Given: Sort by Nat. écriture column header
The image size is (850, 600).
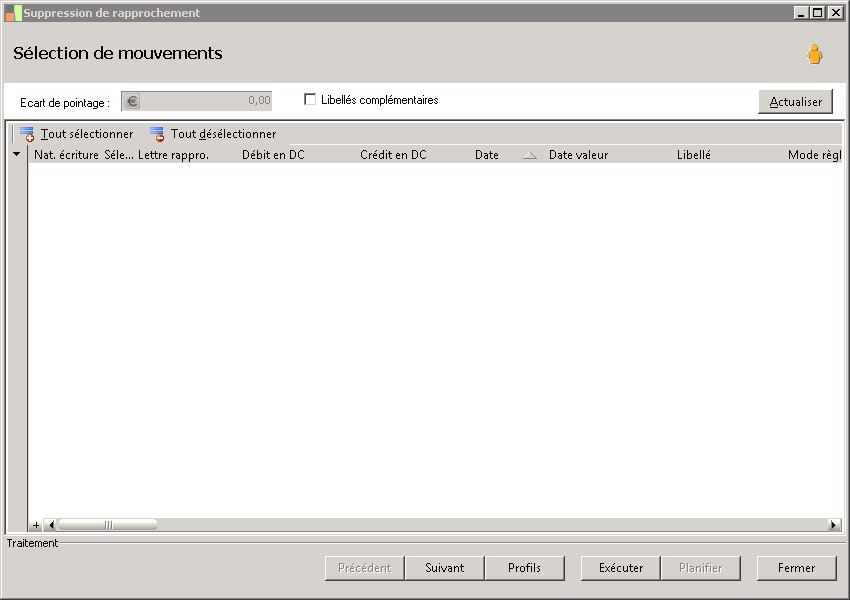Looking at the screenshot, I should point(66,155).
